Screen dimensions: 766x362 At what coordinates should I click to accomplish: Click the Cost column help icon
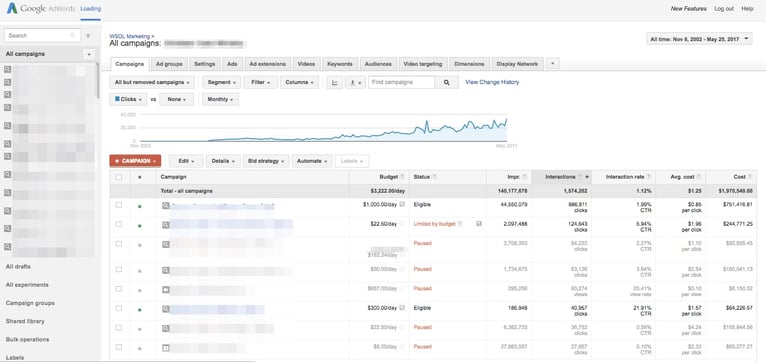749,177
